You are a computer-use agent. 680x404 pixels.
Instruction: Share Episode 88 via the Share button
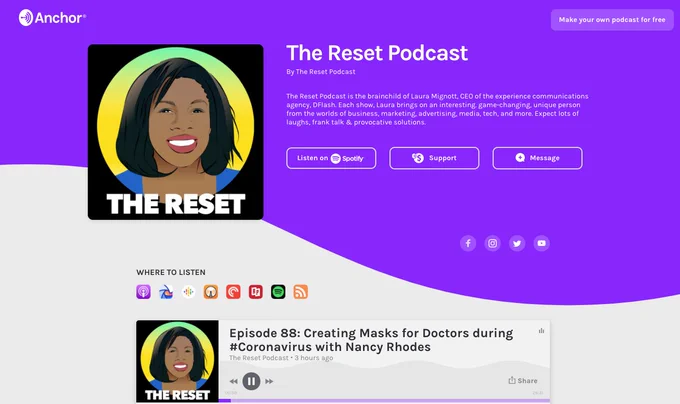(523, 381)
